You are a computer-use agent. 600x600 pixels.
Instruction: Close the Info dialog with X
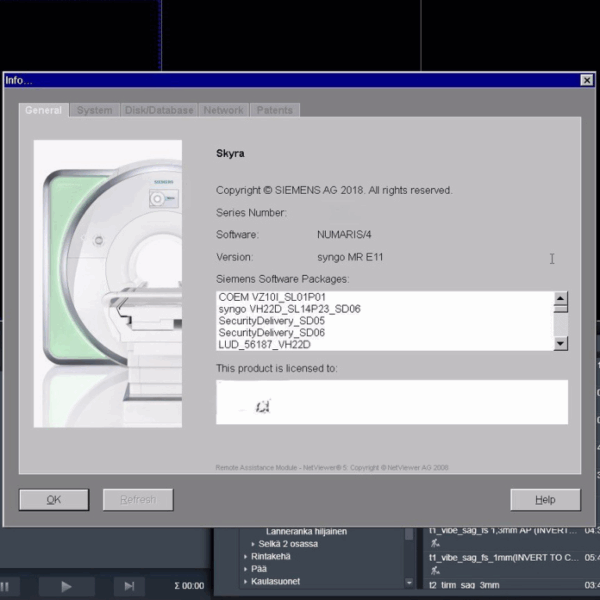(586, 80)
